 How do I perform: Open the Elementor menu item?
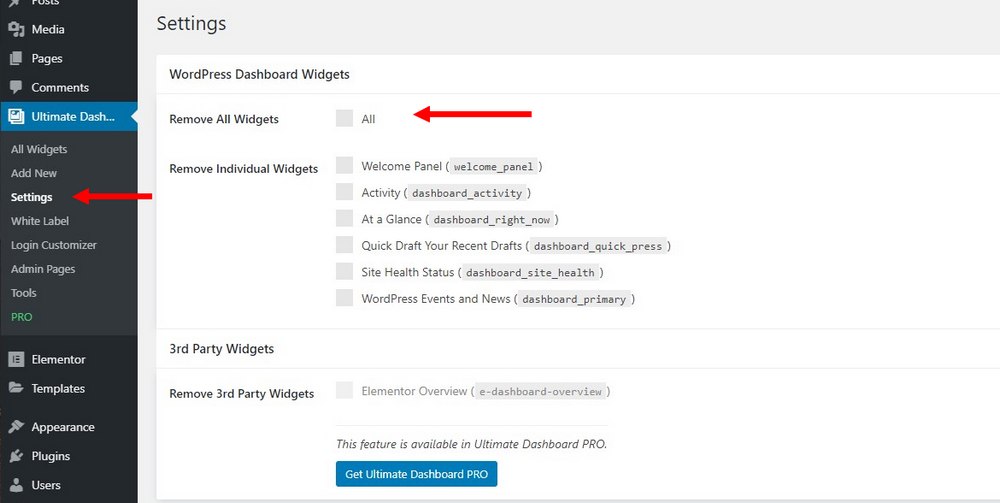click(69, 360)
